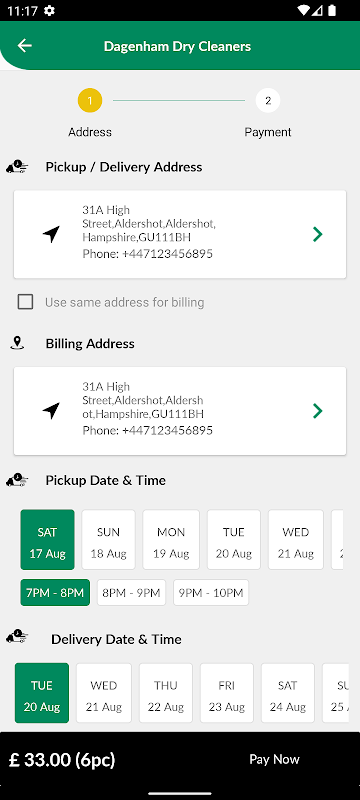Image resolution: width=360 pixels, height=800 pixels.
Task: Select the 8PM - 9PM pickup slot
Action: 132,593
